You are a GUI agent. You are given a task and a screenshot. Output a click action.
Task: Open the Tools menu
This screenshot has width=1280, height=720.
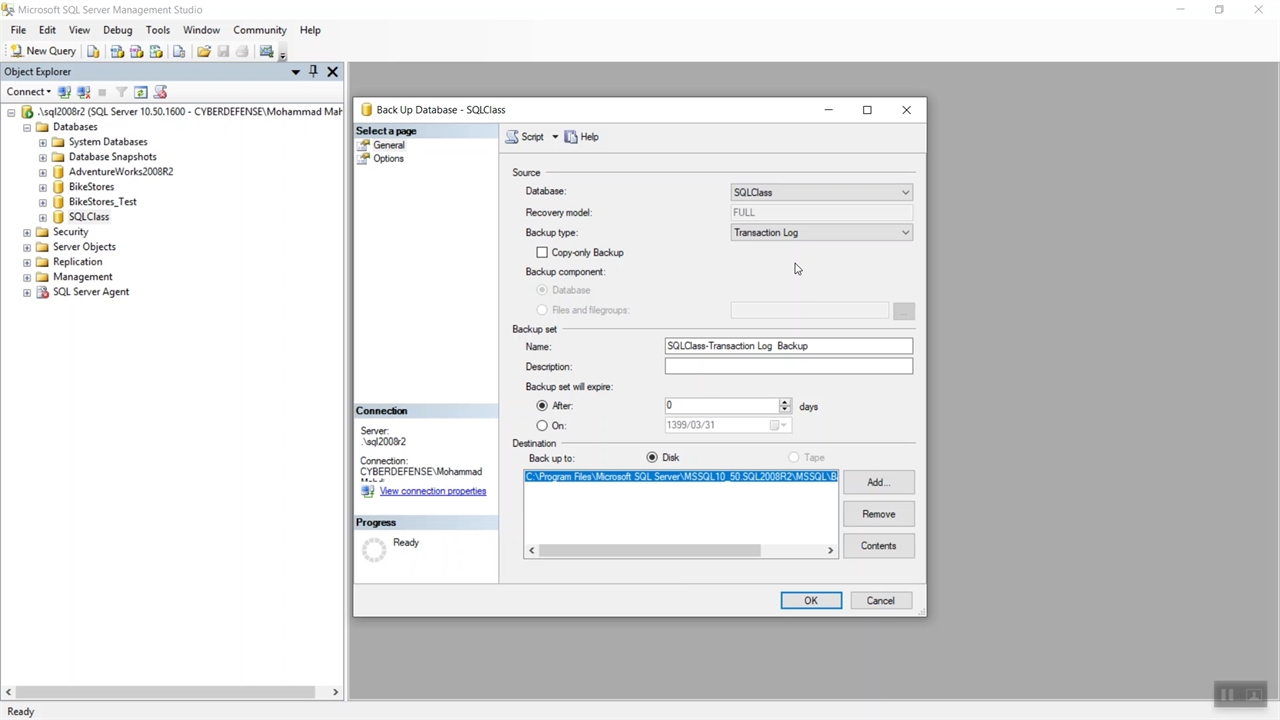pyautogui.click(x=157, y=30)
